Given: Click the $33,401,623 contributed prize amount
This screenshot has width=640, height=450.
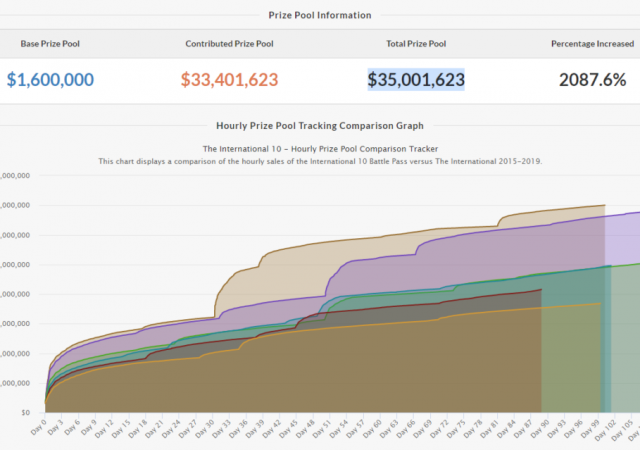Looking at the screenshot, I should (x=229, y=80).
